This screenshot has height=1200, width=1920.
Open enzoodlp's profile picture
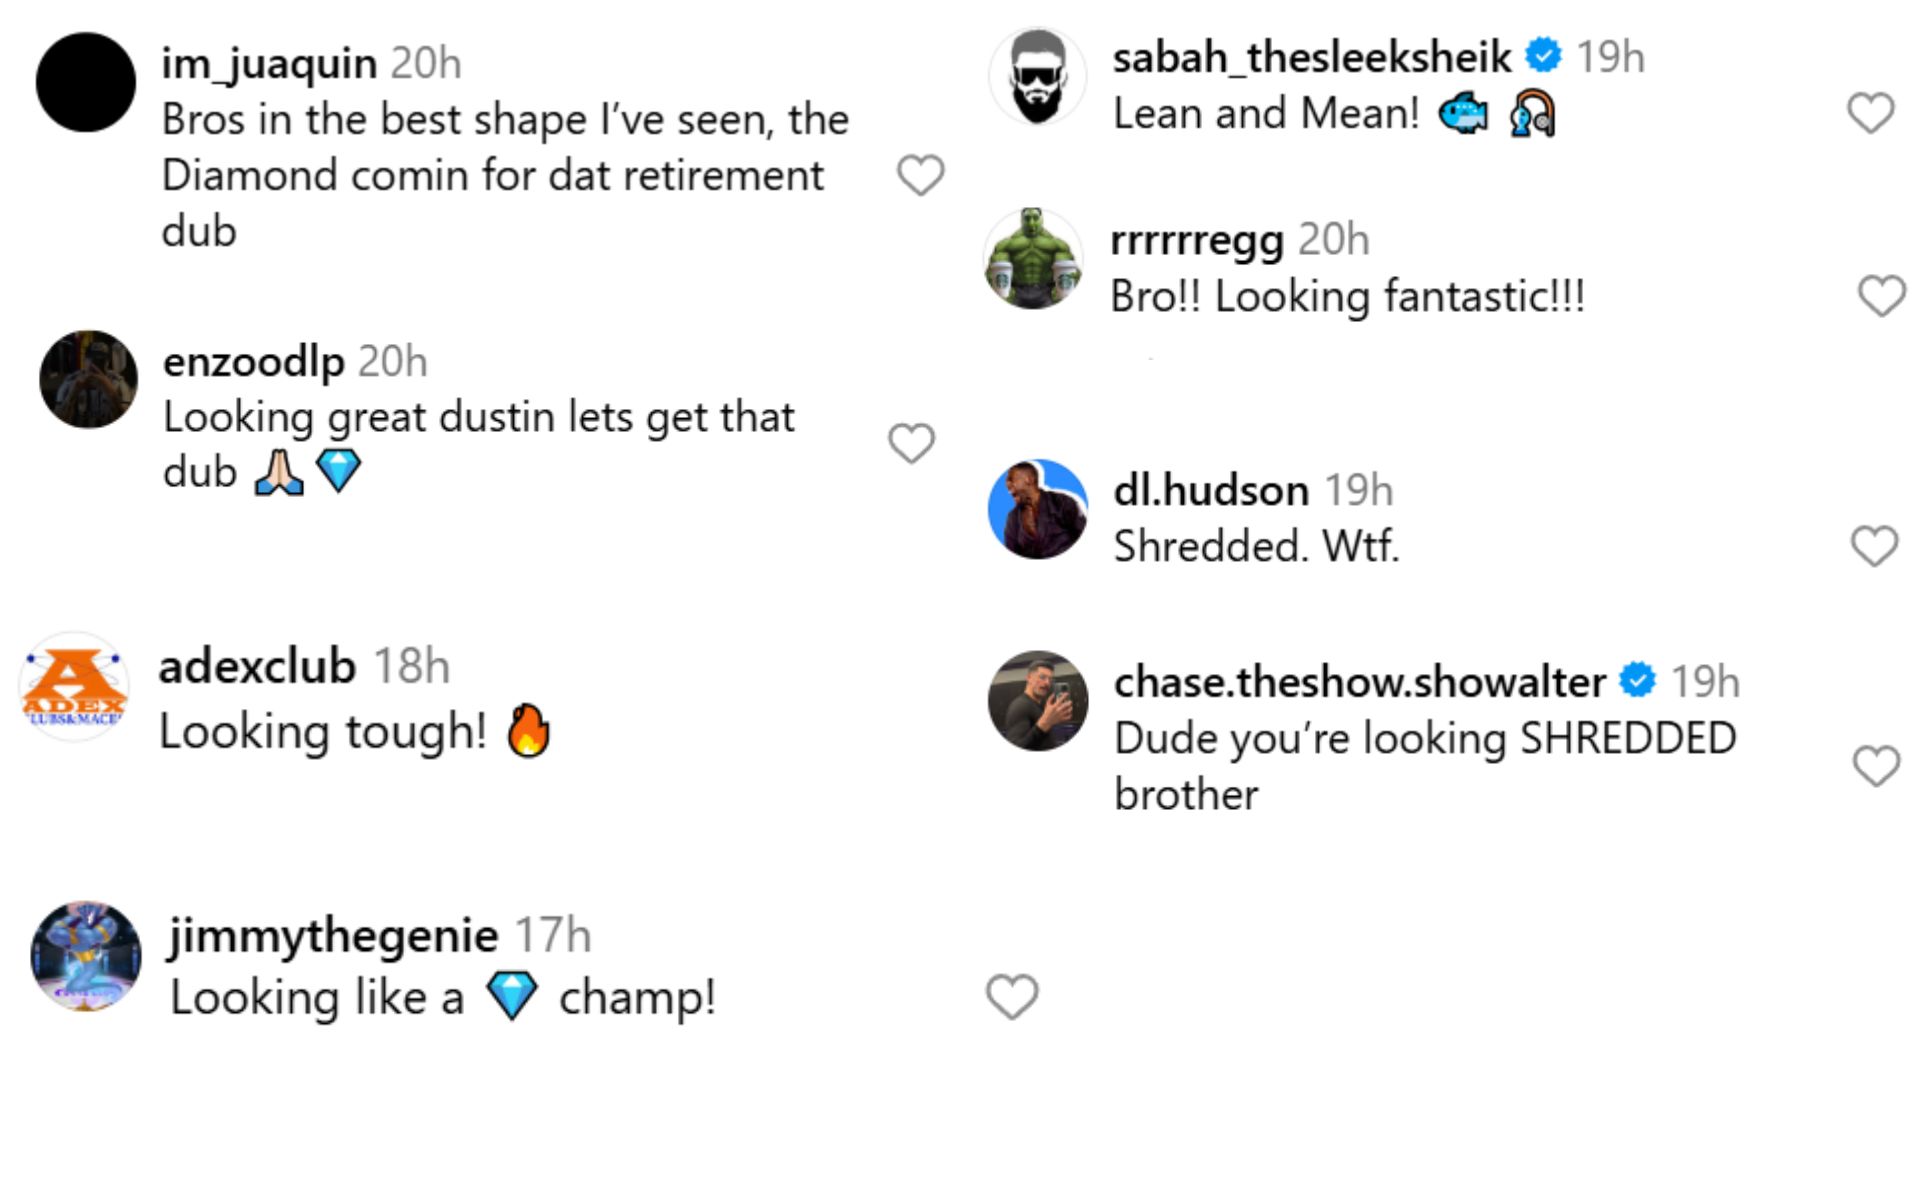click(x=88, y=380)
